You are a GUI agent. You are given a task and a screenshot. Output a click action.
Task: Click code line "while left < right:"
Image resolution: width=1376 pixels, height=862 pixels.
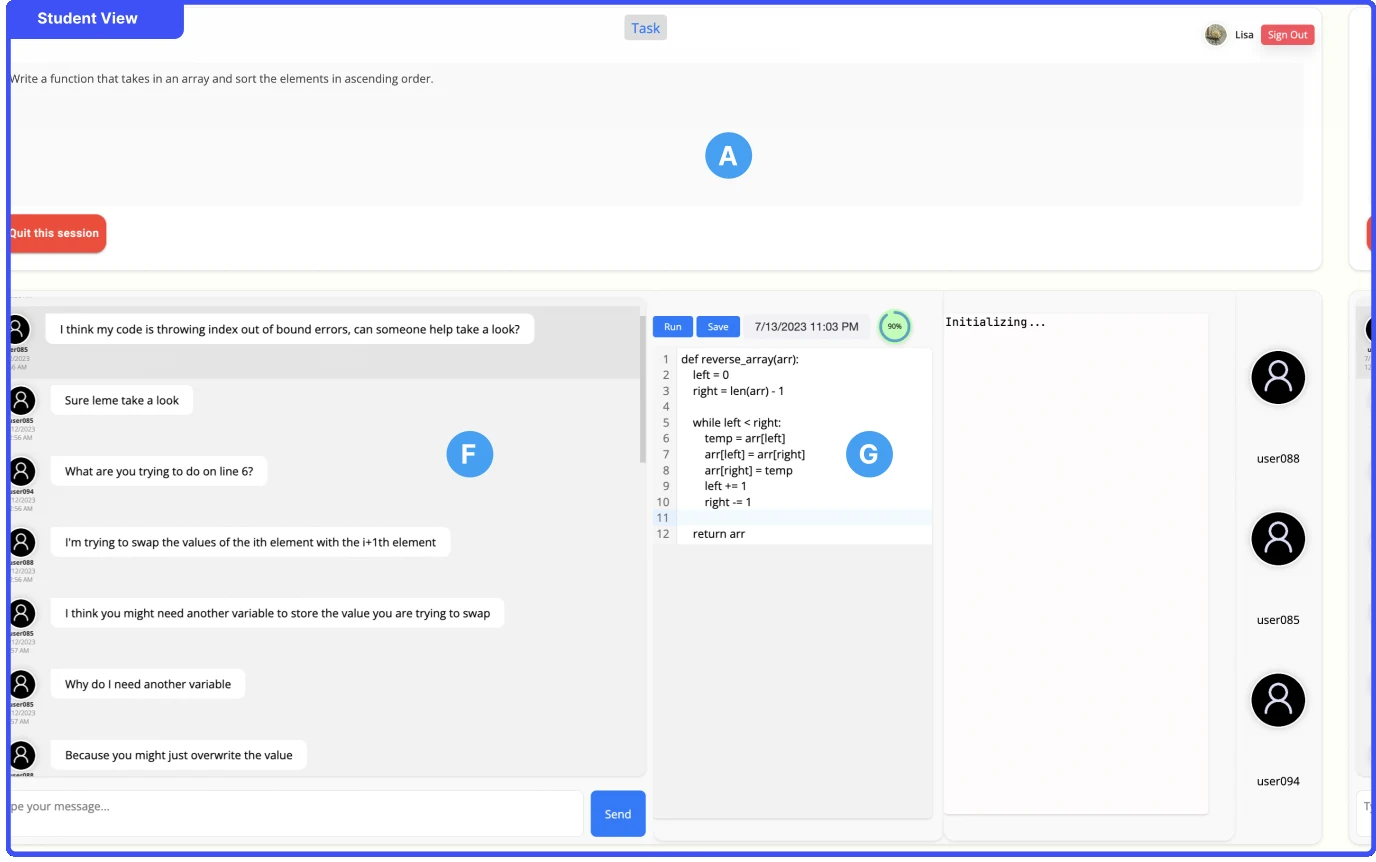click(737, 423)
